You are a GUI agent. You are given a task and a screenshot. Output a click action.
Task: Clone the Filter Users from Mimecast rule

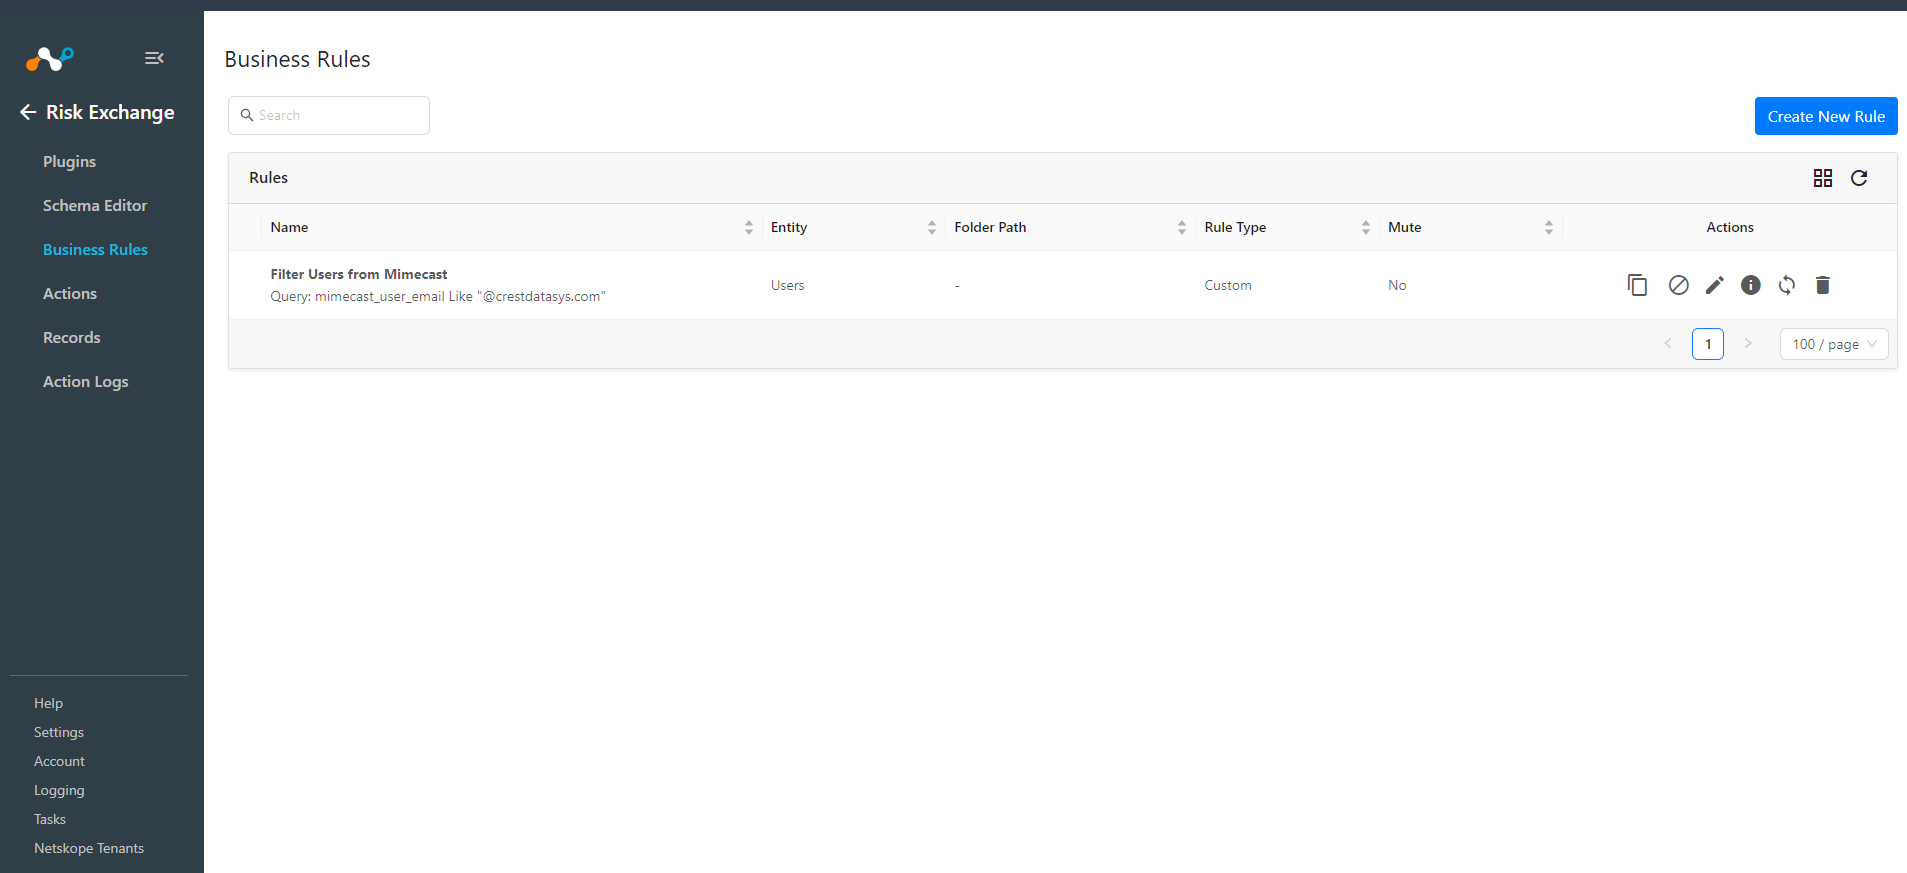1637,285
